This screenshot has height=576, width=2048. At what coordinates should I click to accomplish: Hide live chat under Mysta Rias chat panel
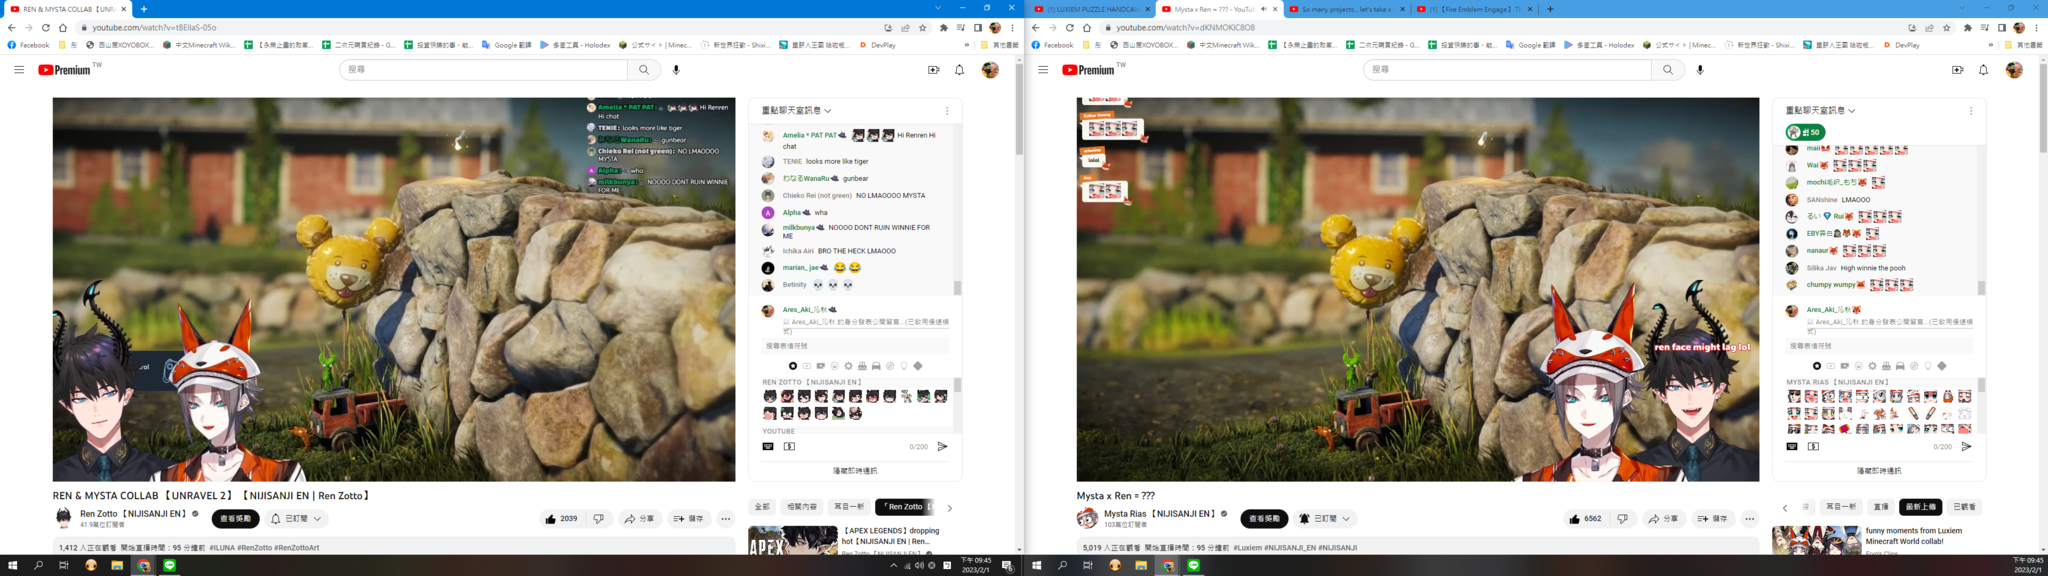(1879, 471)
